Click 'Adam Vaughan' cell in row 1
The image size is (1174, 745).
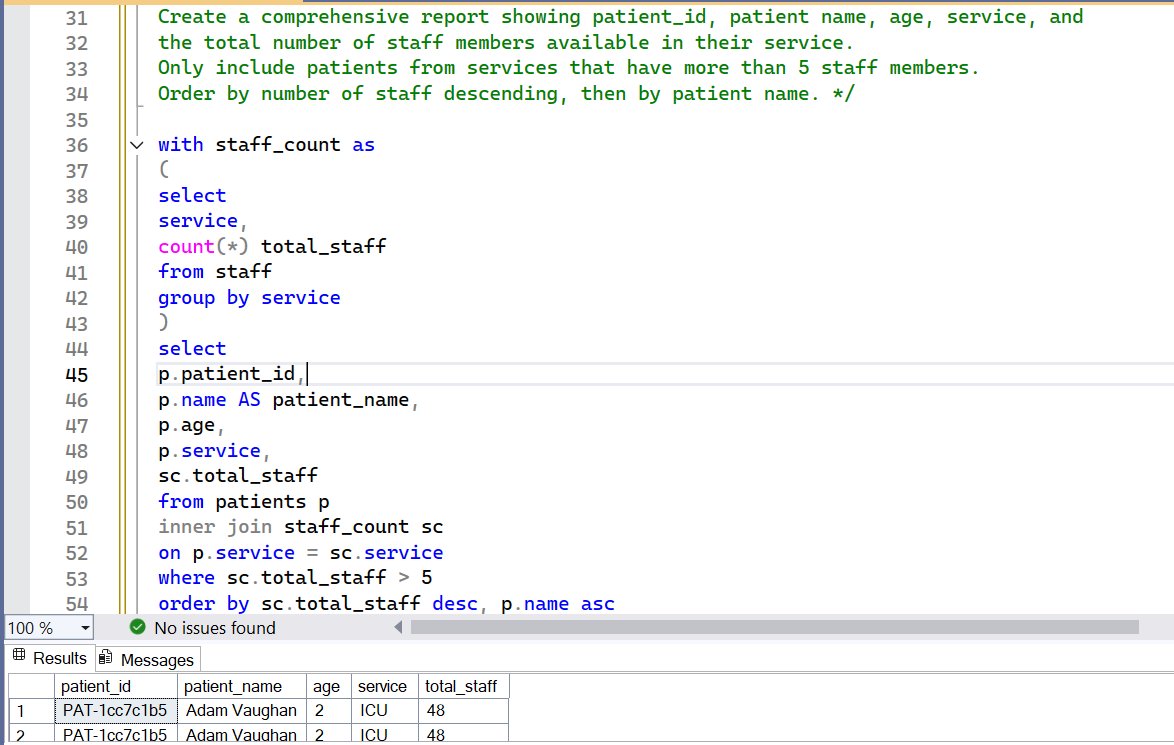tap(242, 711)
